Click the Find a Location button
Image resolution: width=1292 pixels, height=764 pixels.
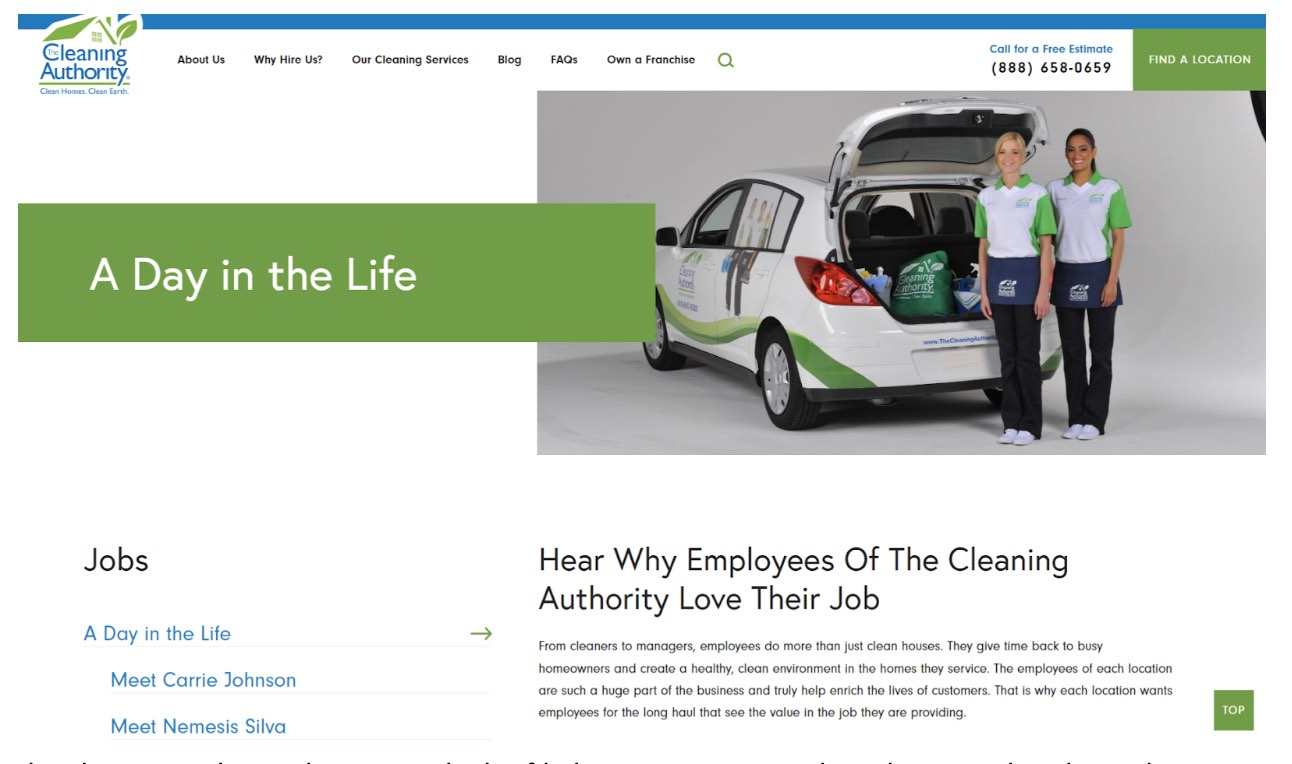pos(1199,60)
